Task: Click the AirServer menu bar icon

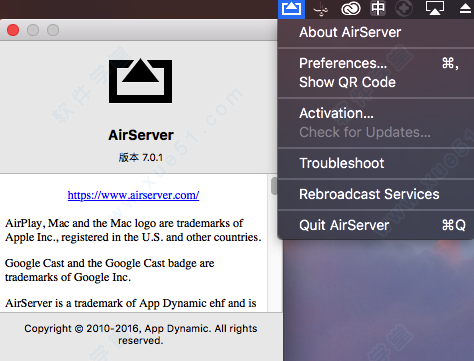Action: [x=291, y=8]
